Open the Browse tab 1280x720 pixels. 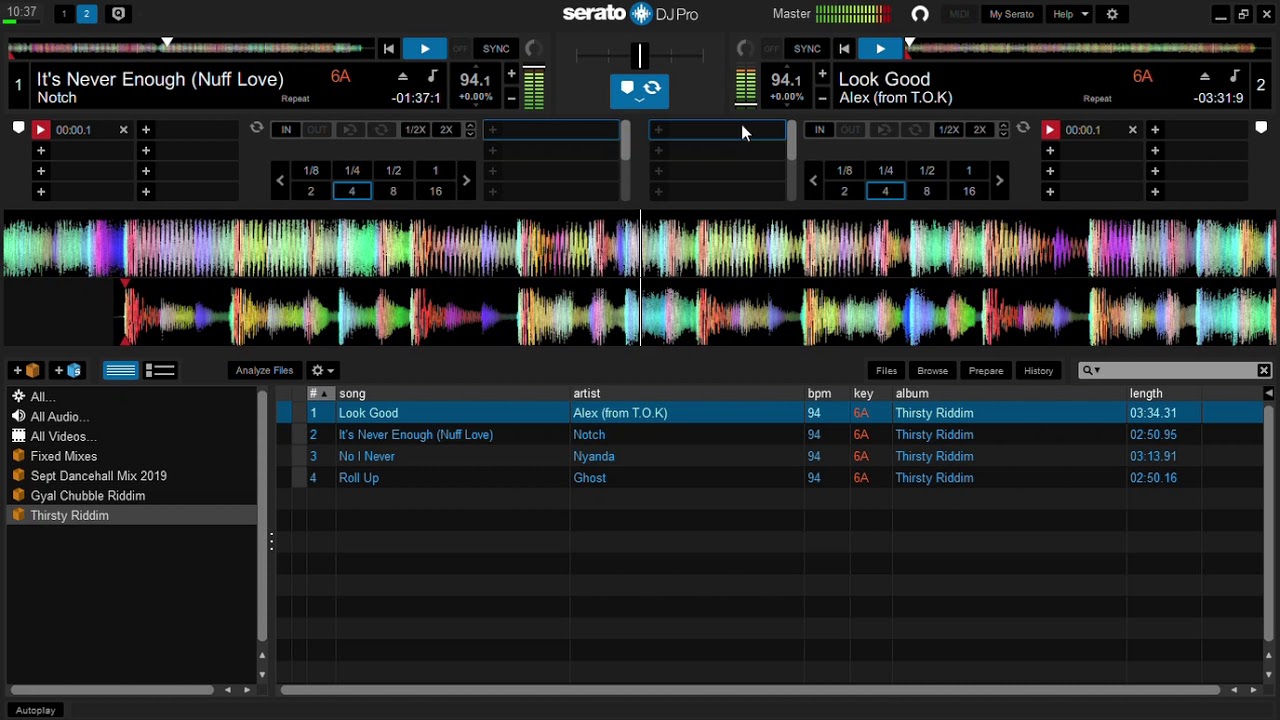[932, 371]
